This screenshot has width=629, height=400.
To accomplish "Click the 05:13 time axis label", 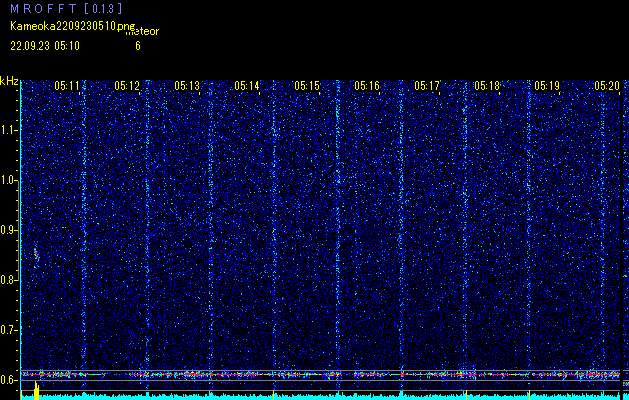I will [x=187, y=85].
